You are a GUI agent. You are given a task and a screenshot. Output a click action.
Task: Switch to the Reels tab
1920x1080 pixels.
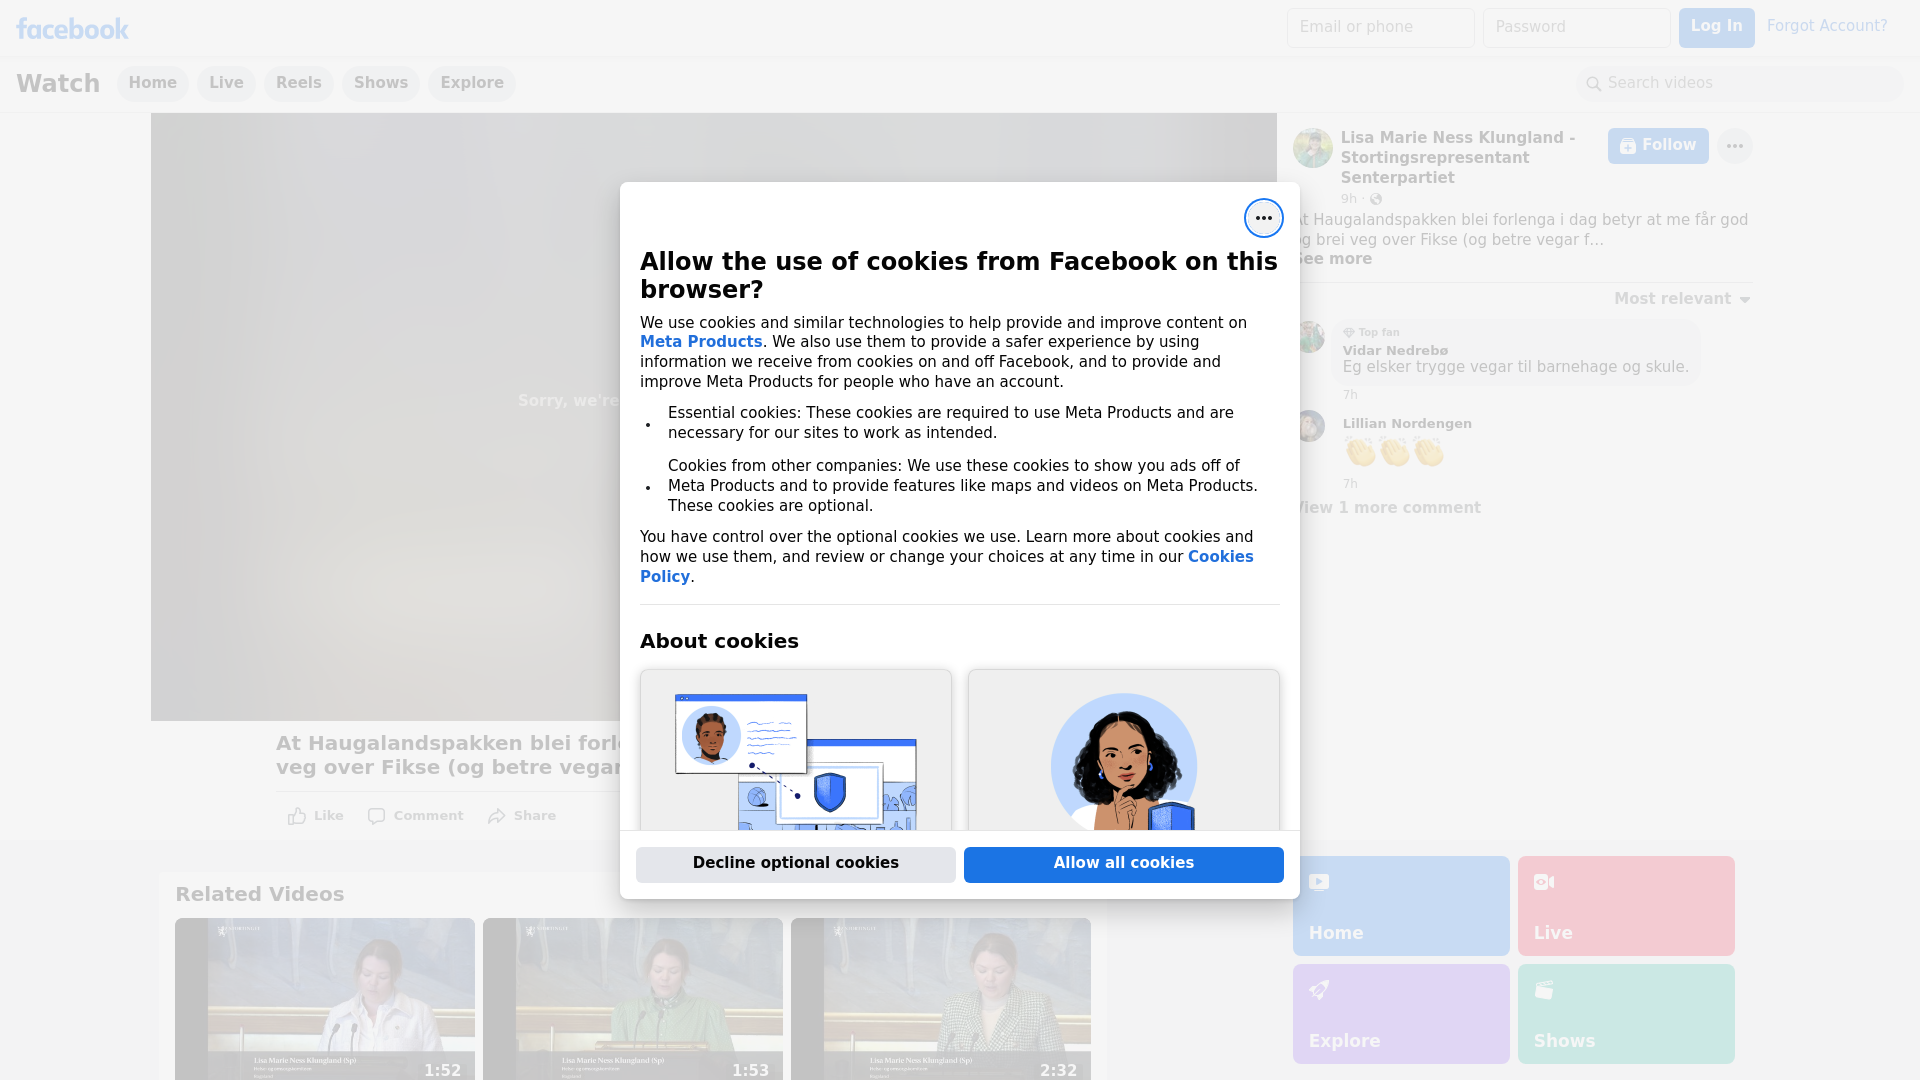(x=299, y=83)
